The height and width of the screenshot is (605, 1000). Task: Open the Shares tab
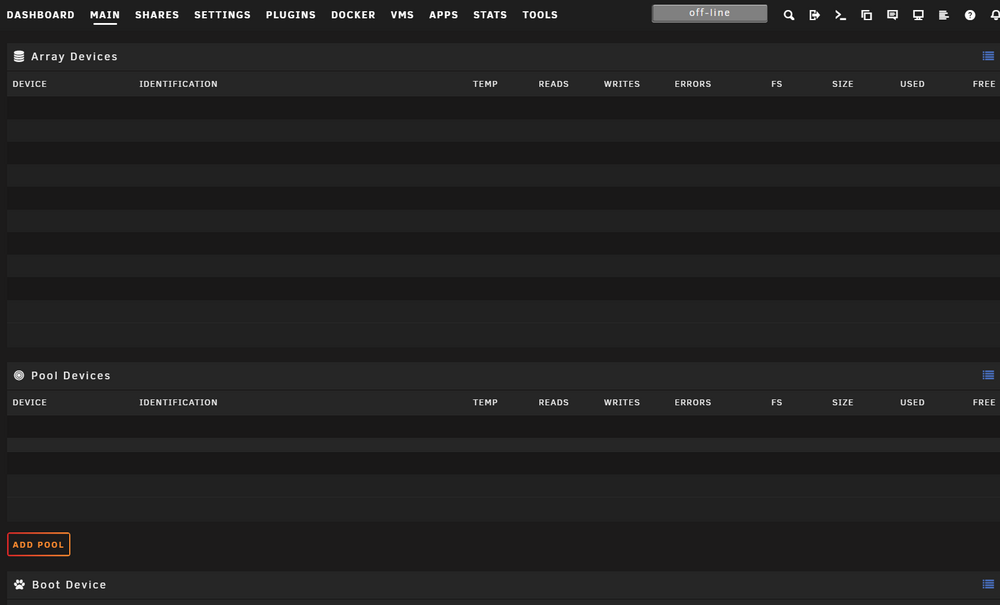tap(157, 15)
